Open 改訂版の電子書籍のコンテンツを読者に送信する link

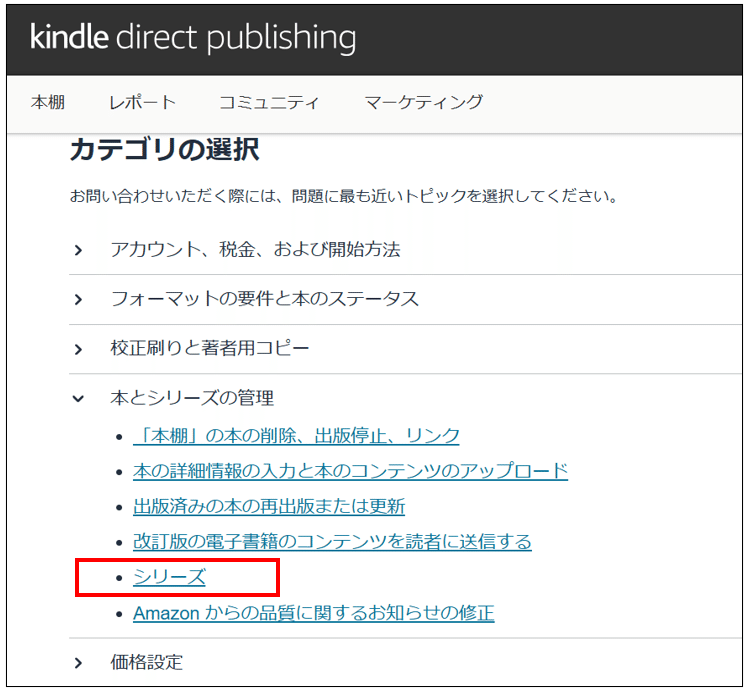pos(332,542)
